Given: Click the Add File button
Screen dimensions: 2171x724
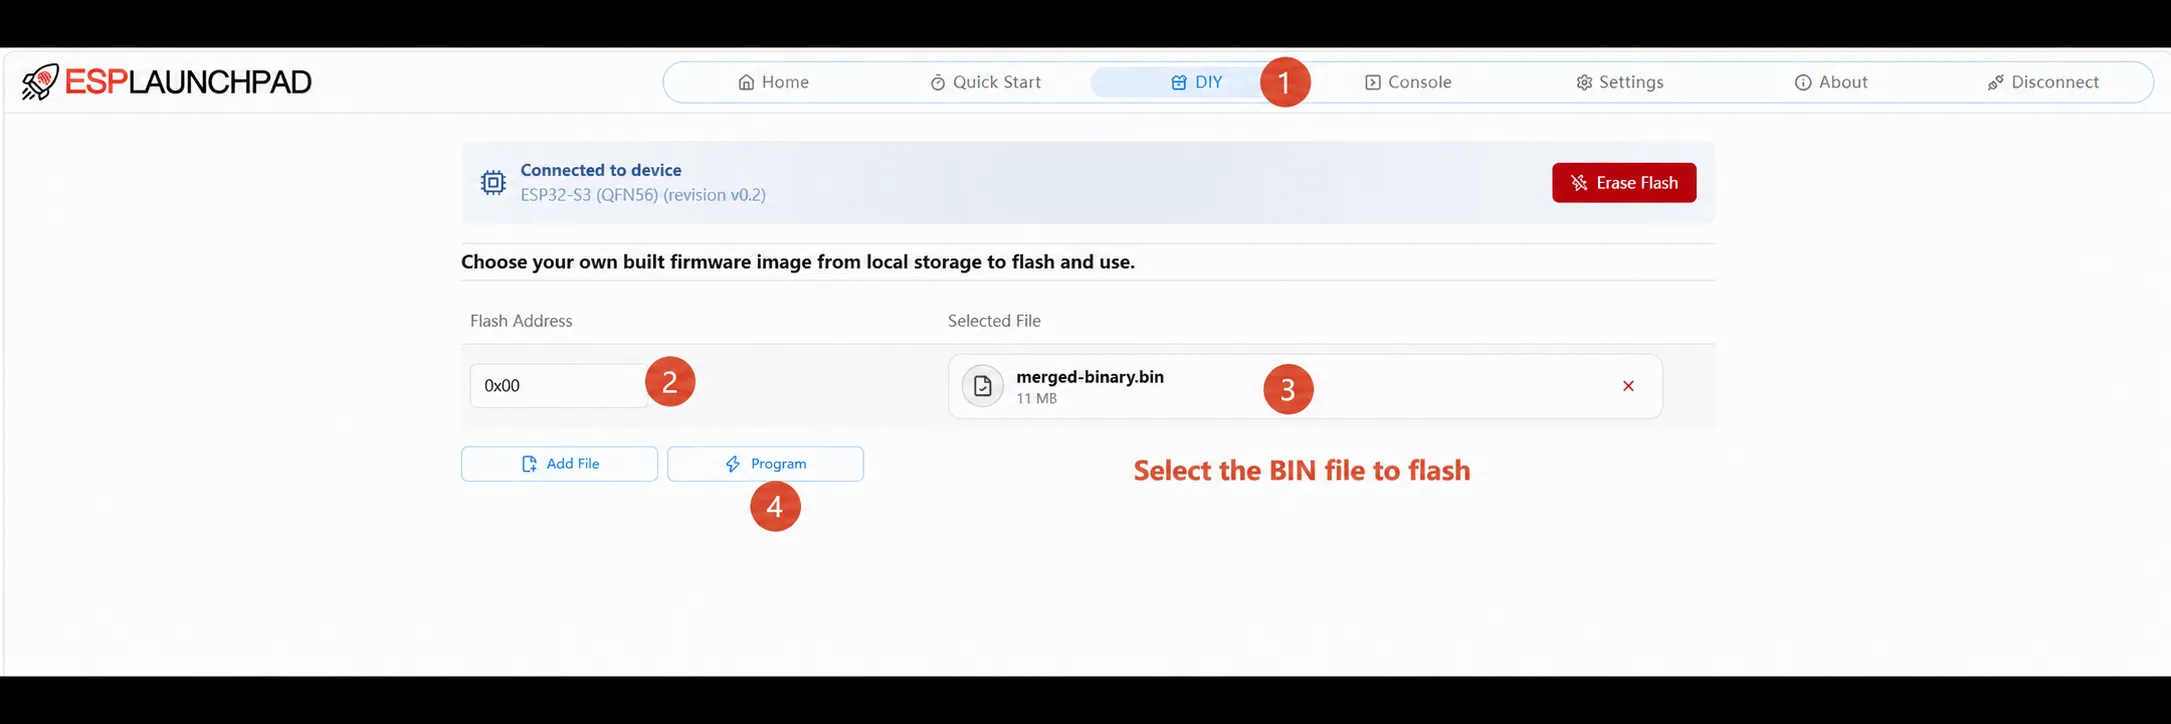Looking at the screenshot, I should [559, 464].
